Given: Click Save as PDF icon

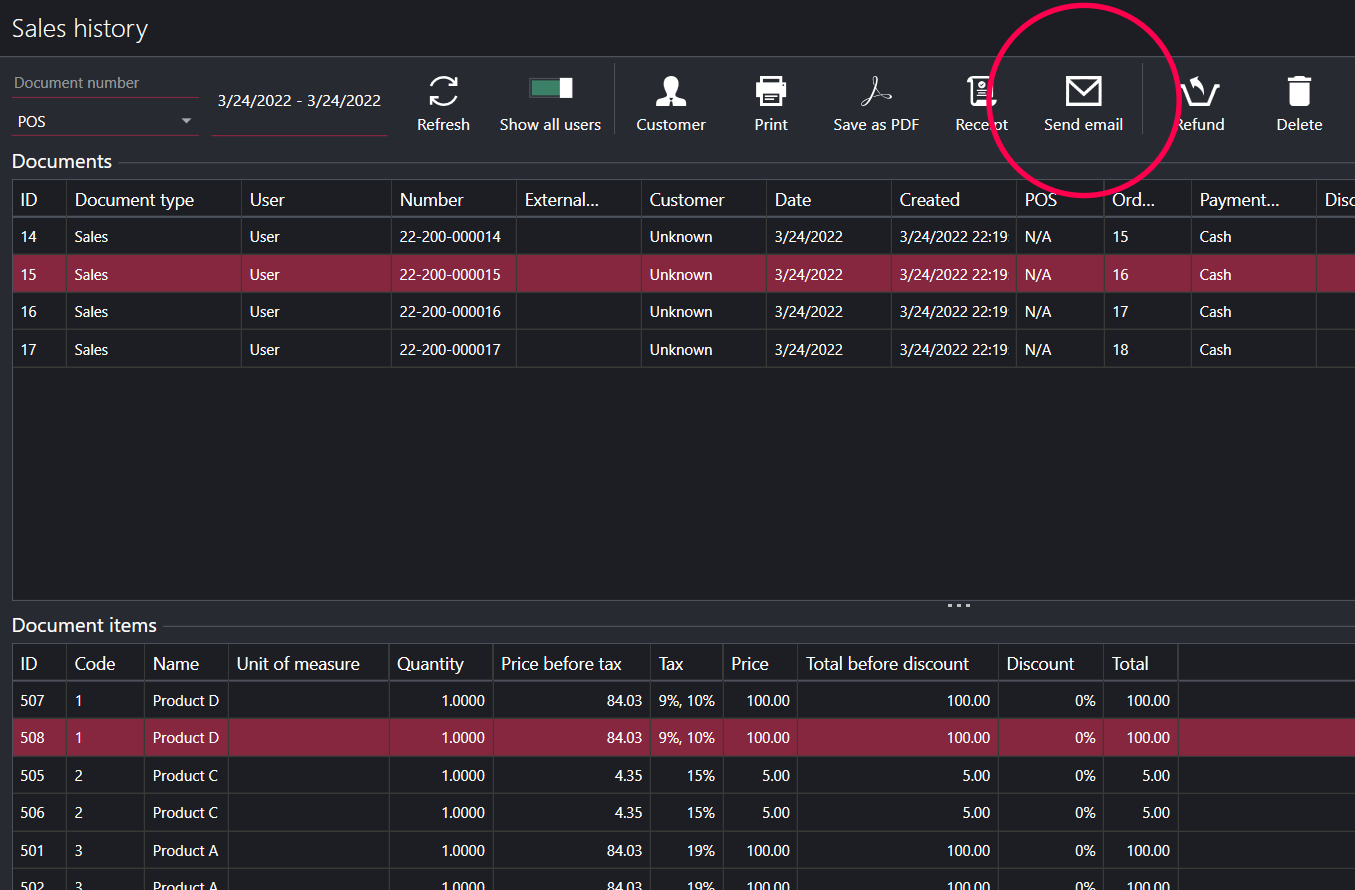Looking at the screenshot, I should (x=876, y=92).
